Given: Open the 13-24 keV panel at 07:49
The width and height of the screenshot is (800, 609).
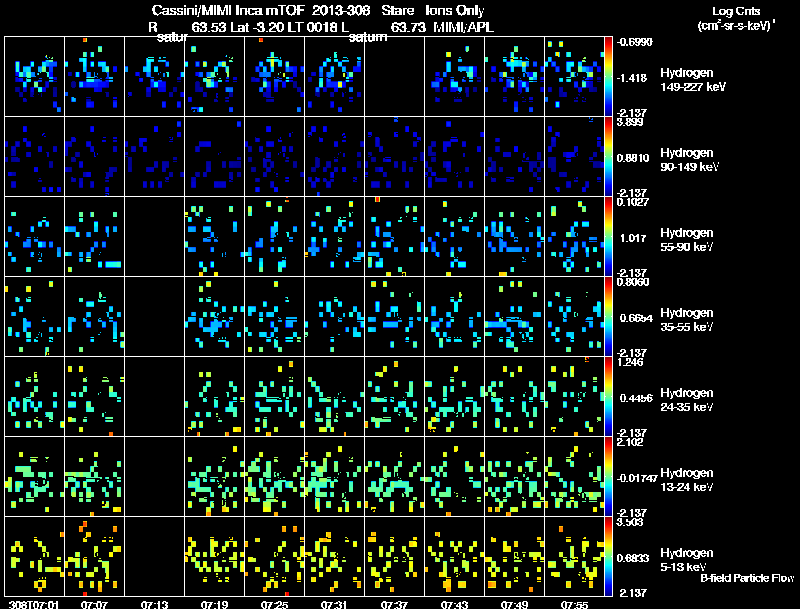Looking at the screenshot, I should pos(514,477).
